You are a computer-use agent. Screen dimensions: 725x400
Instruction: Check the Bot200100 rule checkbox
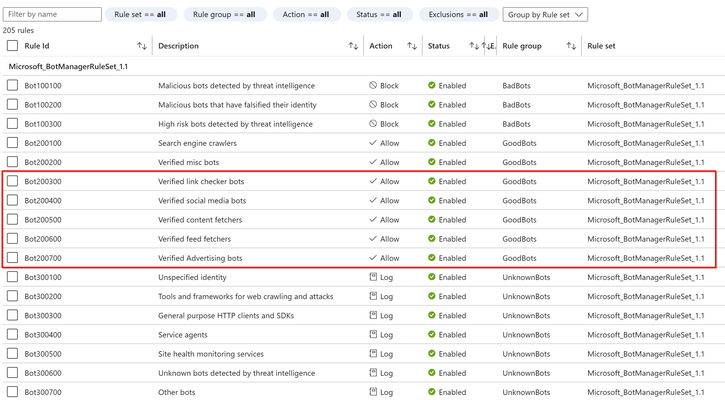point(12,142)
